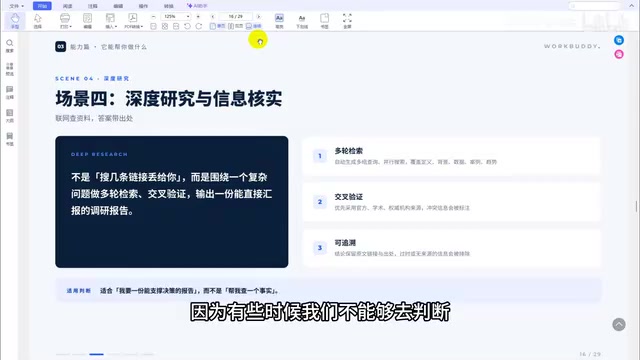
Task: Open the zoom level 125% dropdown
Action: [188, 17]
